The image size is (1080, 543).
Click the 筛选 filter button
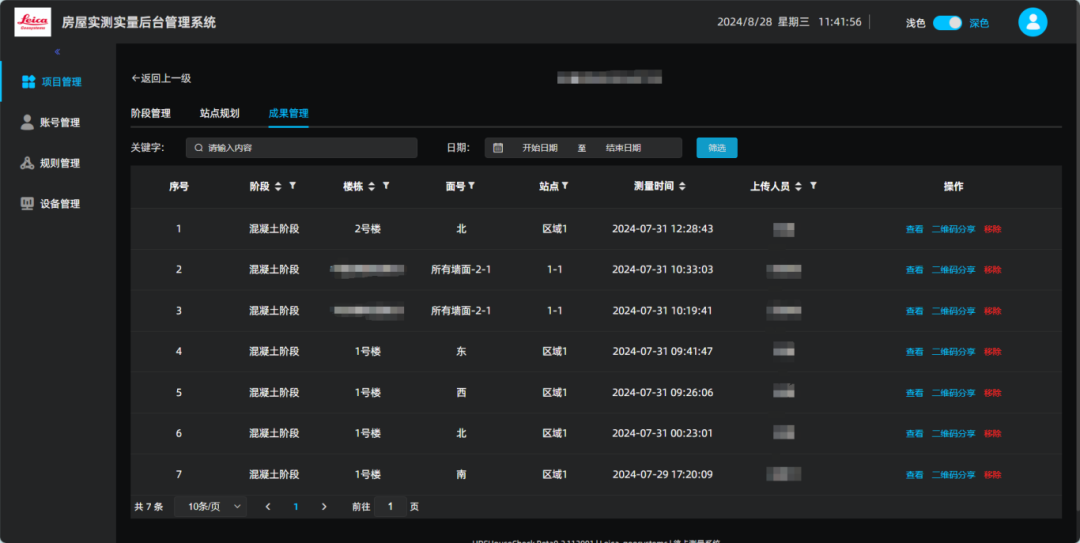click(717, 148)
